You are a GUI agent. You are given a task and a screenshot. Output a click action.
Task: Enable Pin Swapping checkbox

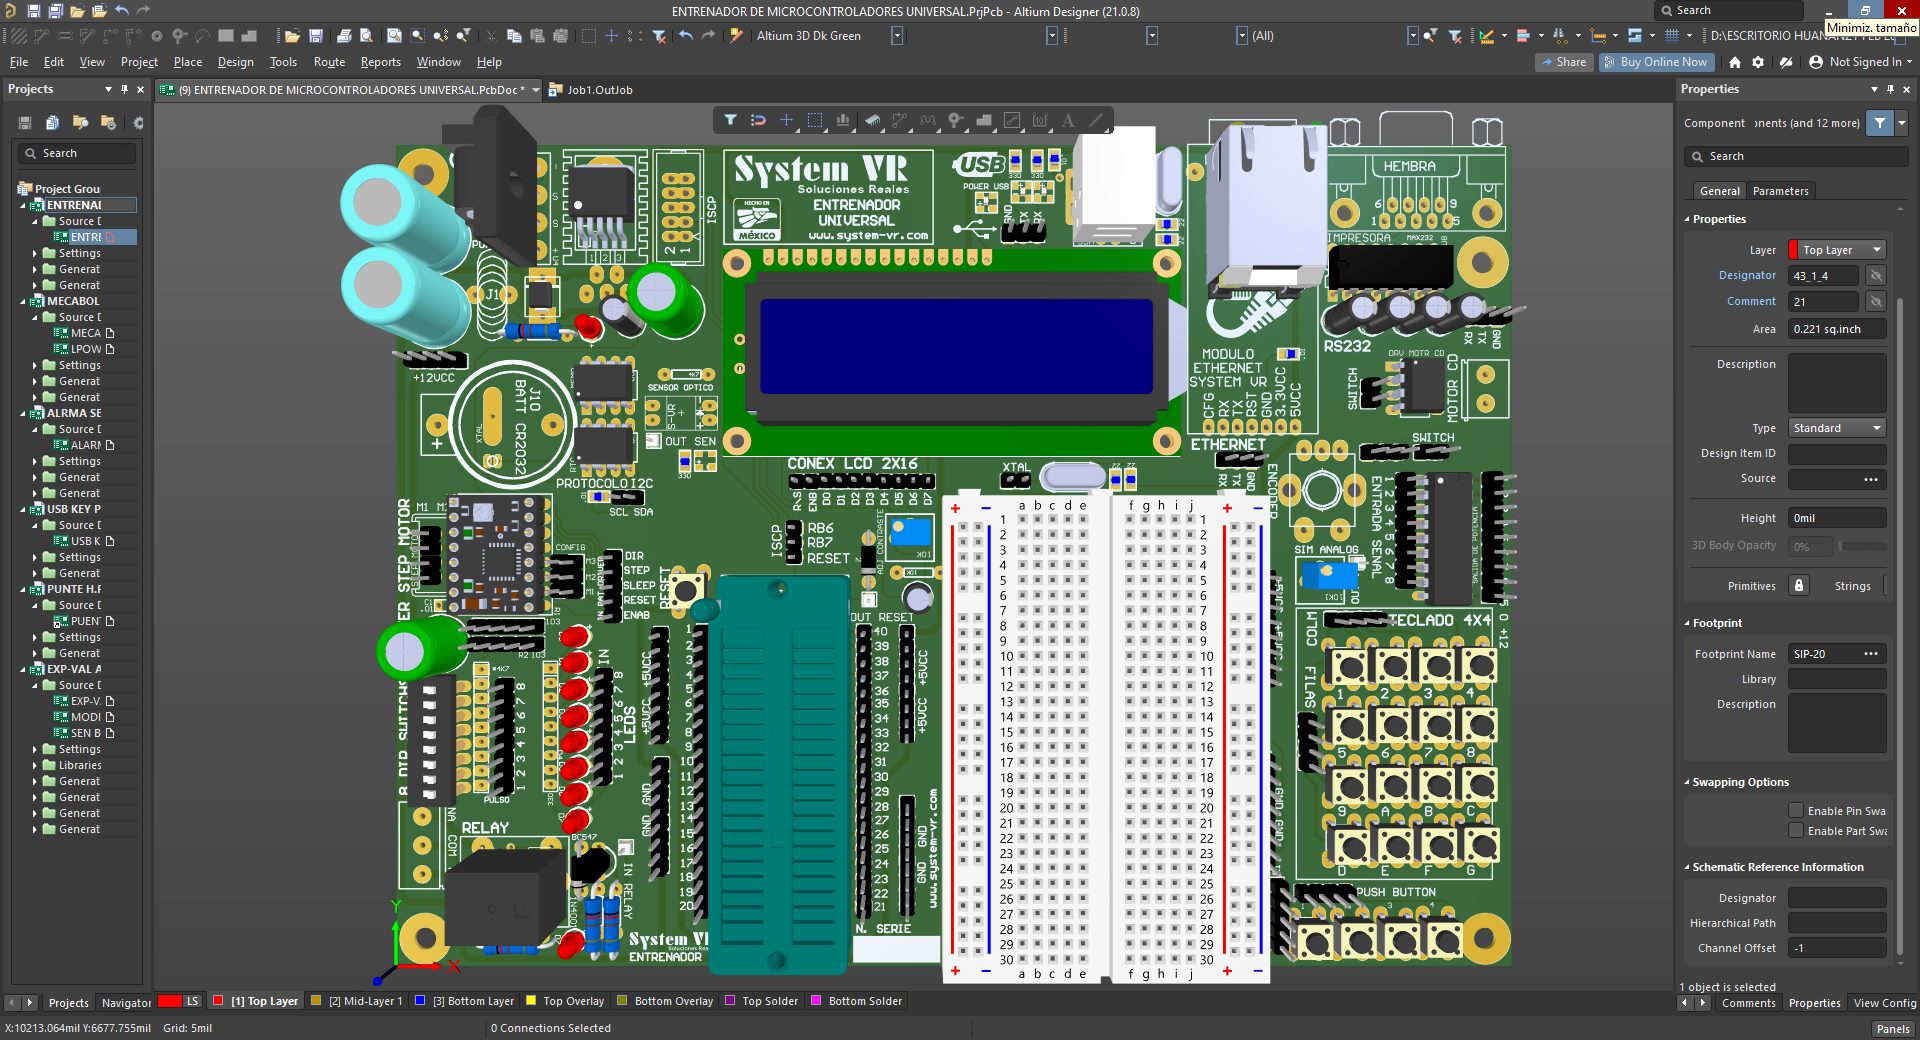(x=1796, y=811)
